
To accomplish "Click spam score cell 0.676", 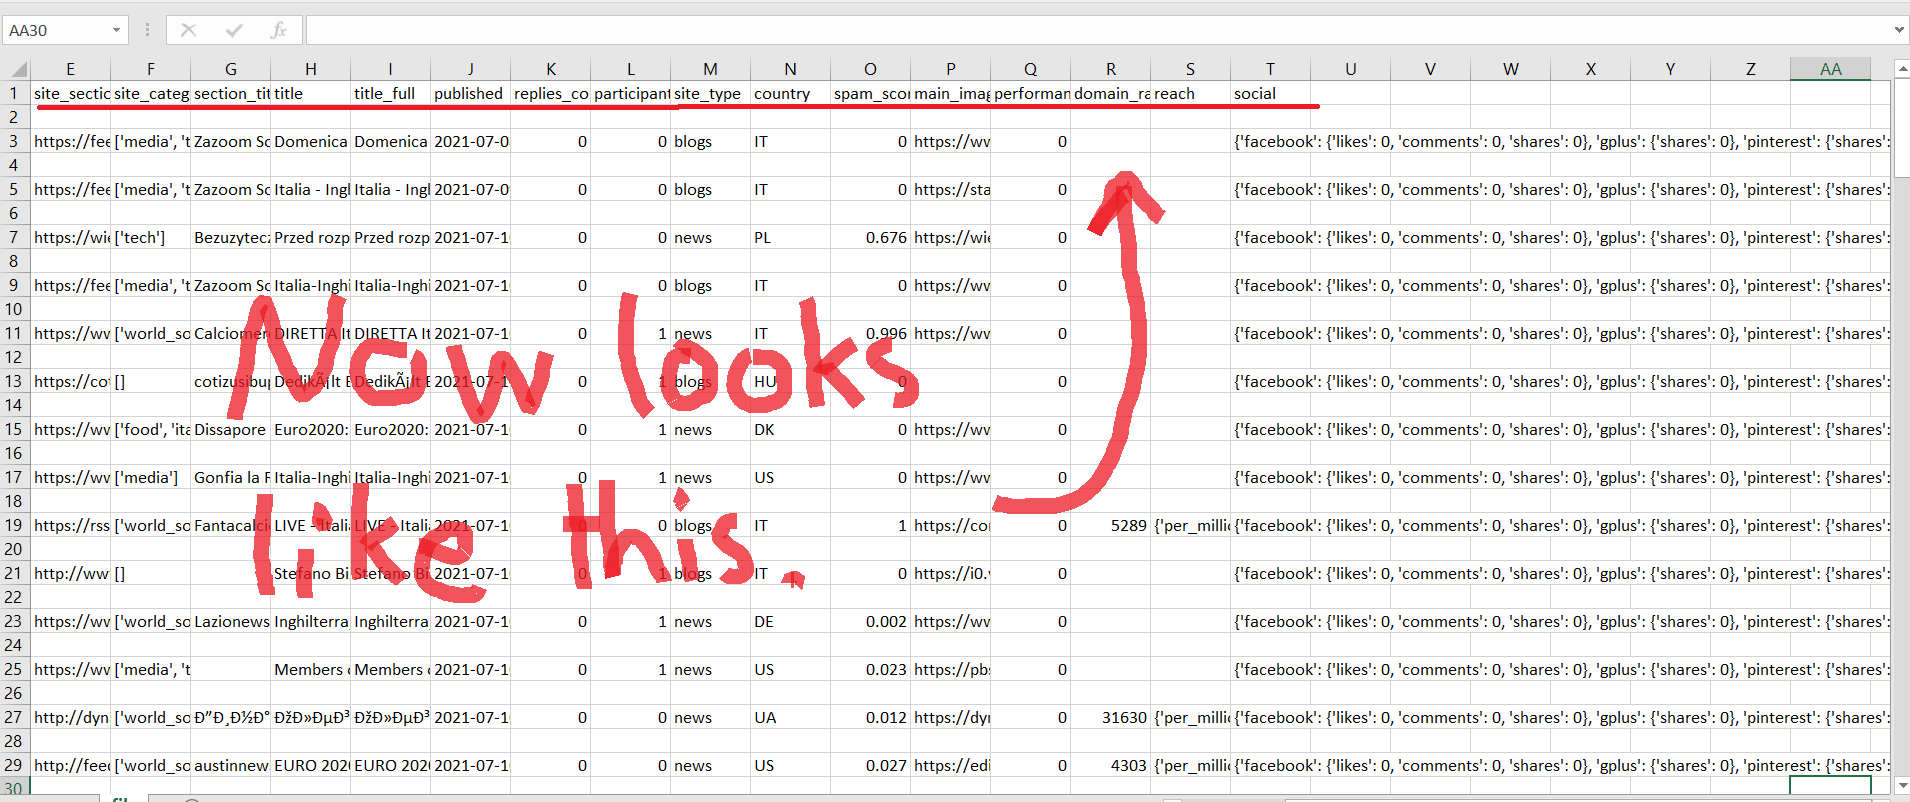I will tap(870, 237).
